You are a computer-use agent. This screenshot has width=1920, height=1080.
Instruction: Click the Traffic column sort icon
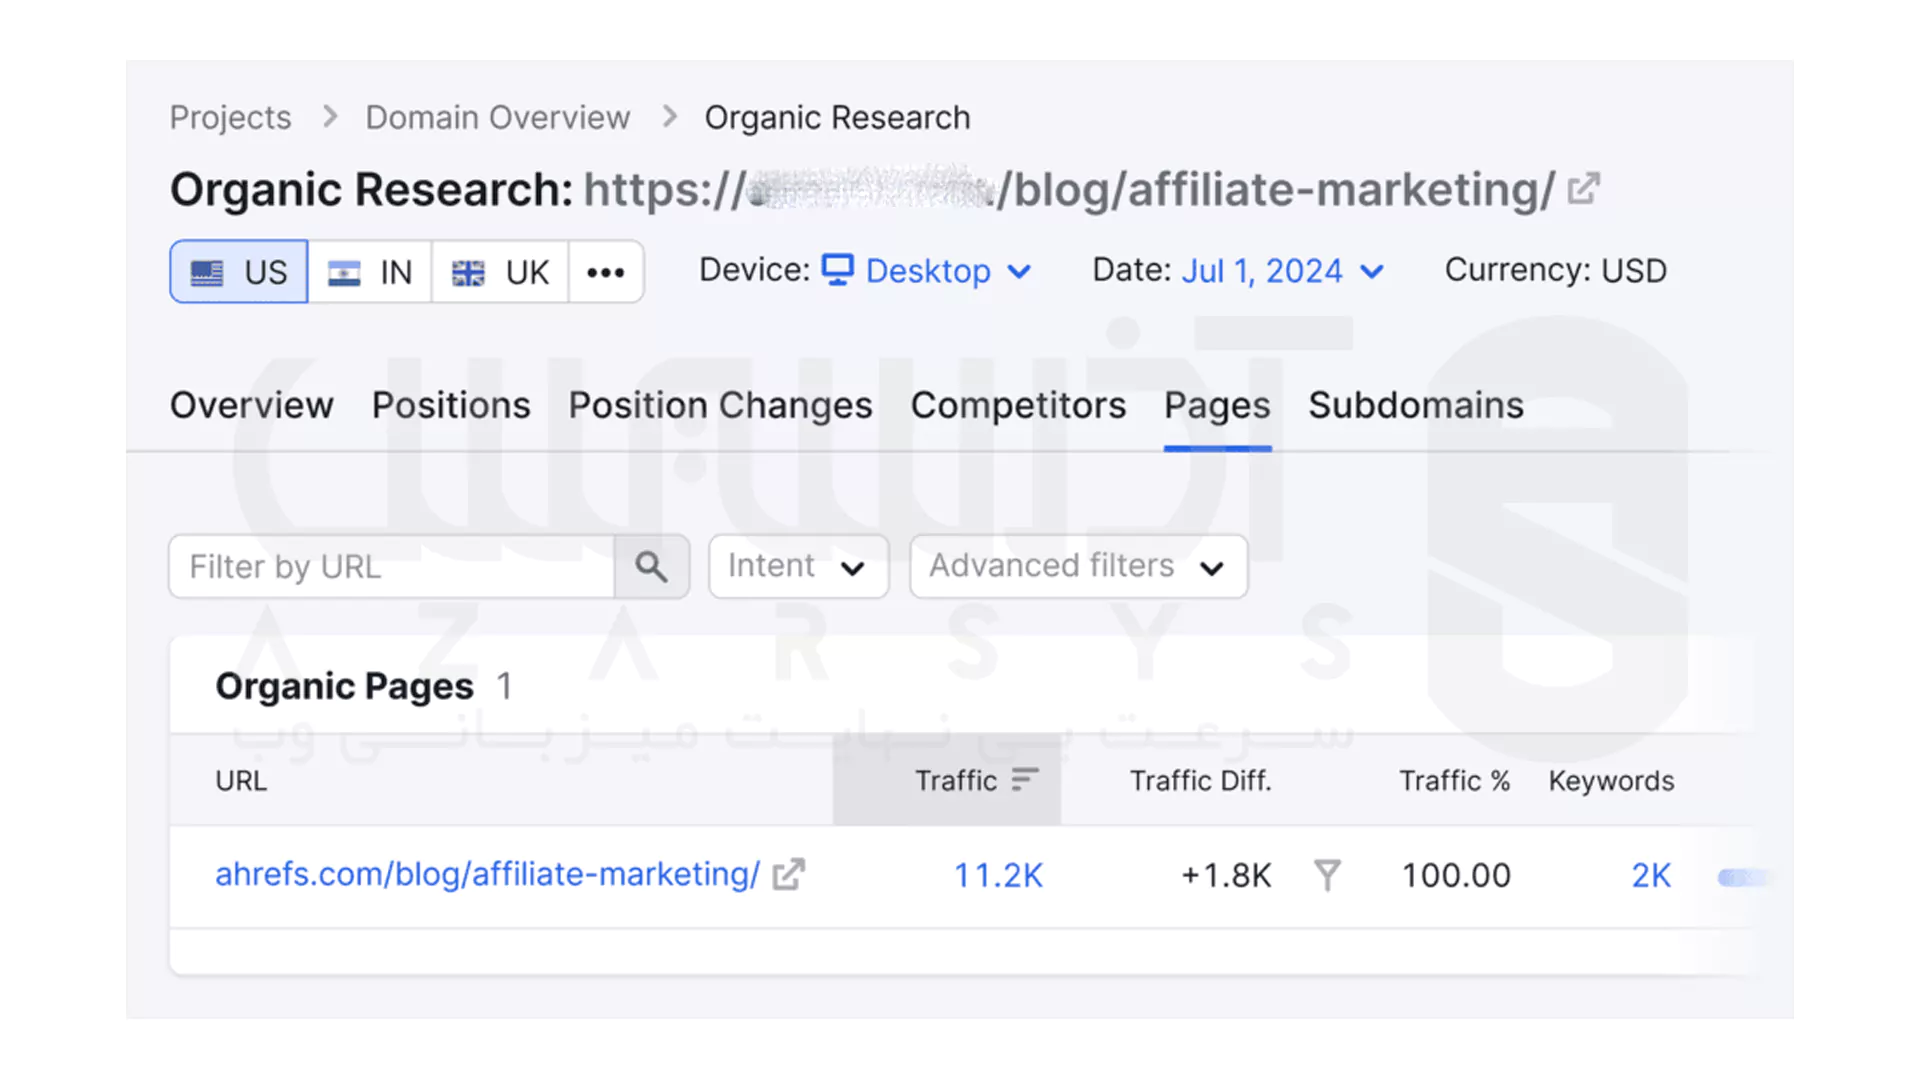1025,780
